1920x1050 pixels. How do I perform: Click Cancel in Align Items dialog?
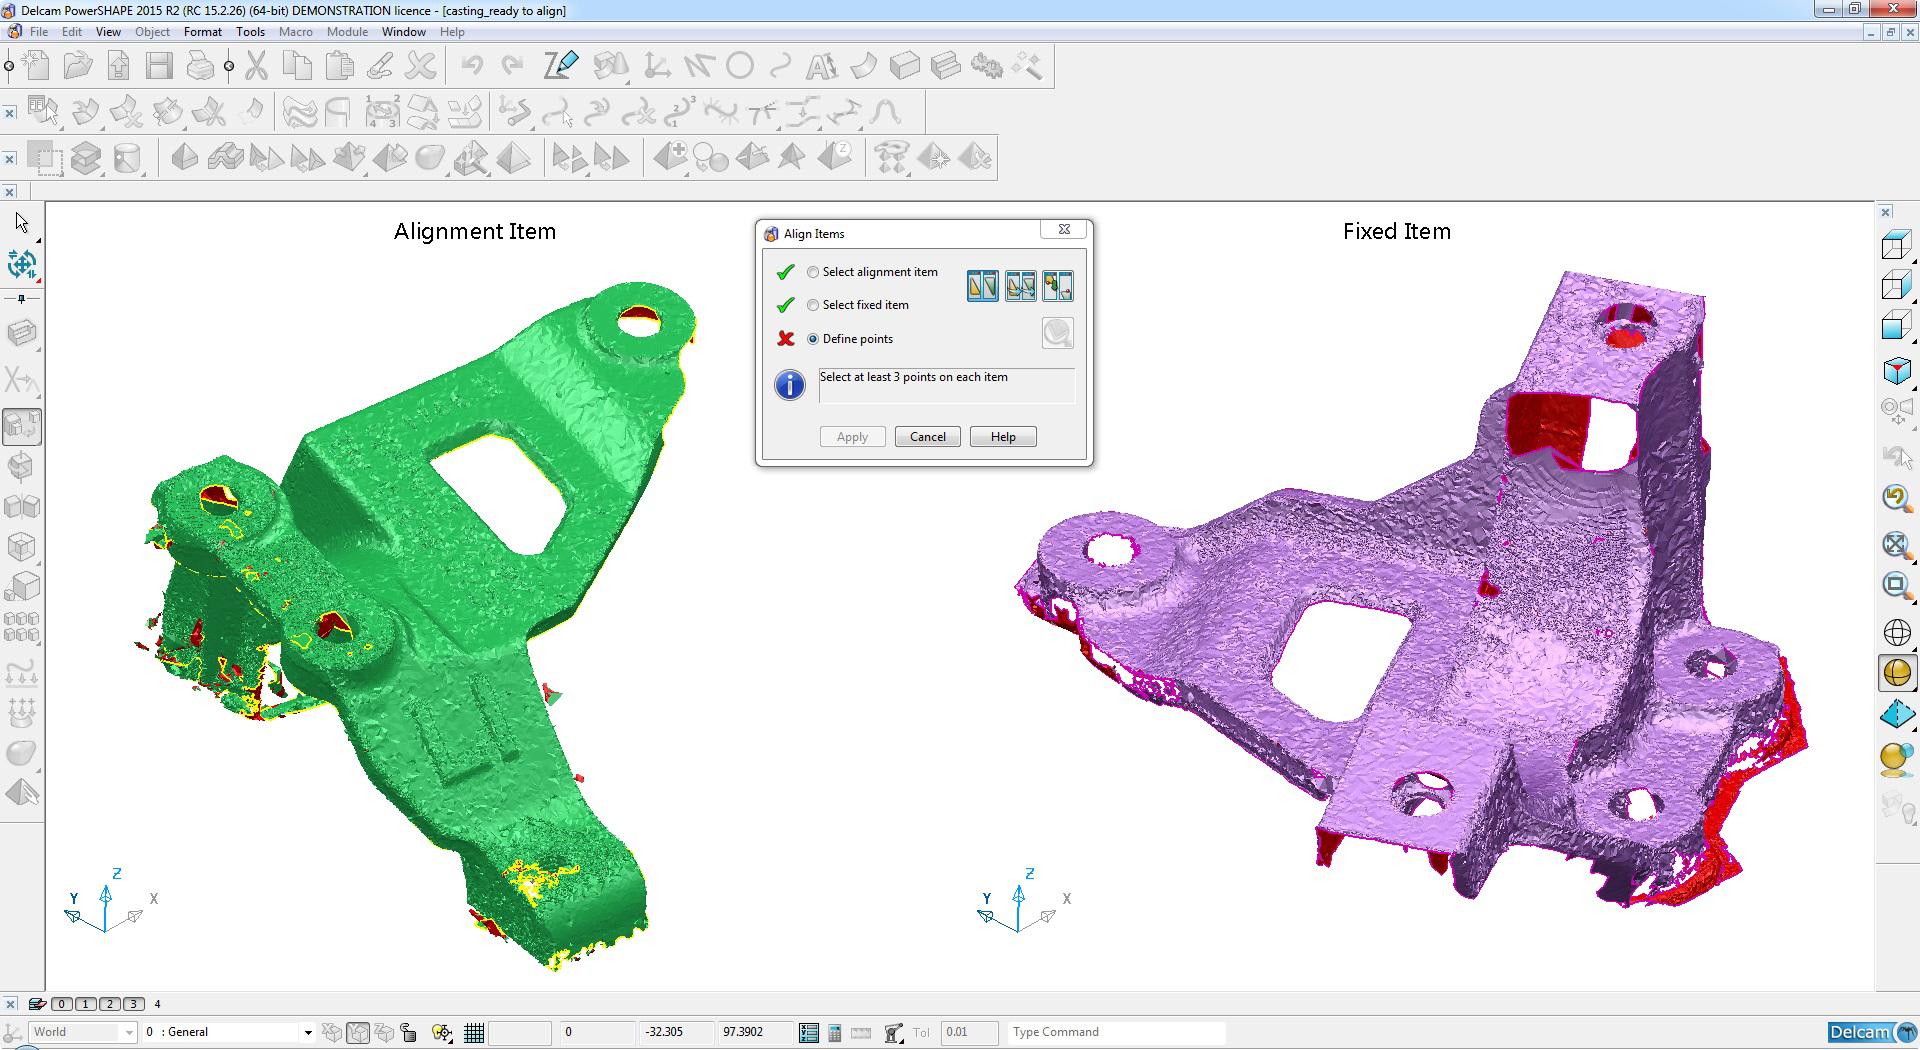(x=927, y=437)
